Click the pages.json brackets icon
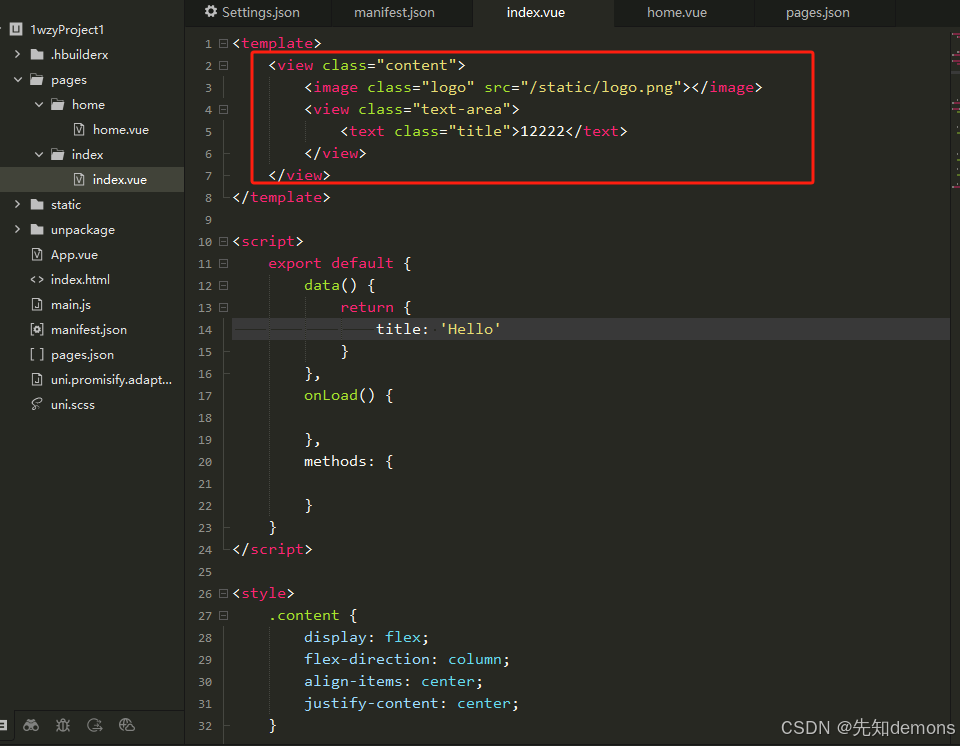Screen dimensions: 960x746 [x=37, y=355]
